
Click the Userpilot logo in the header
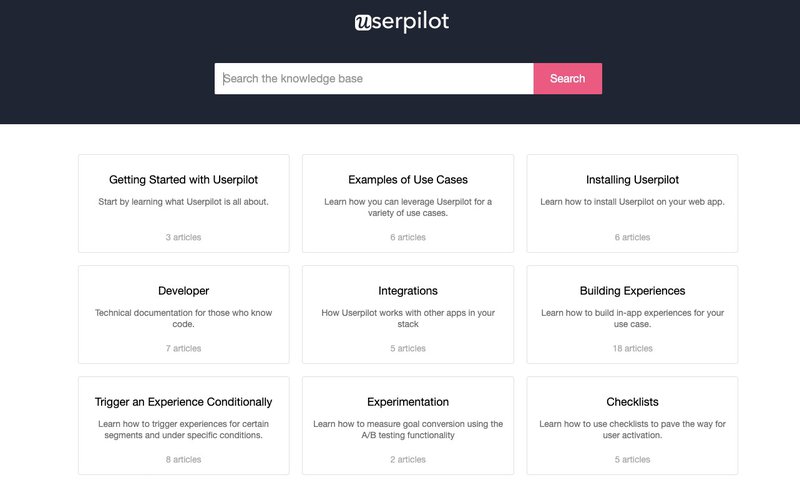[x=401, y=21]
